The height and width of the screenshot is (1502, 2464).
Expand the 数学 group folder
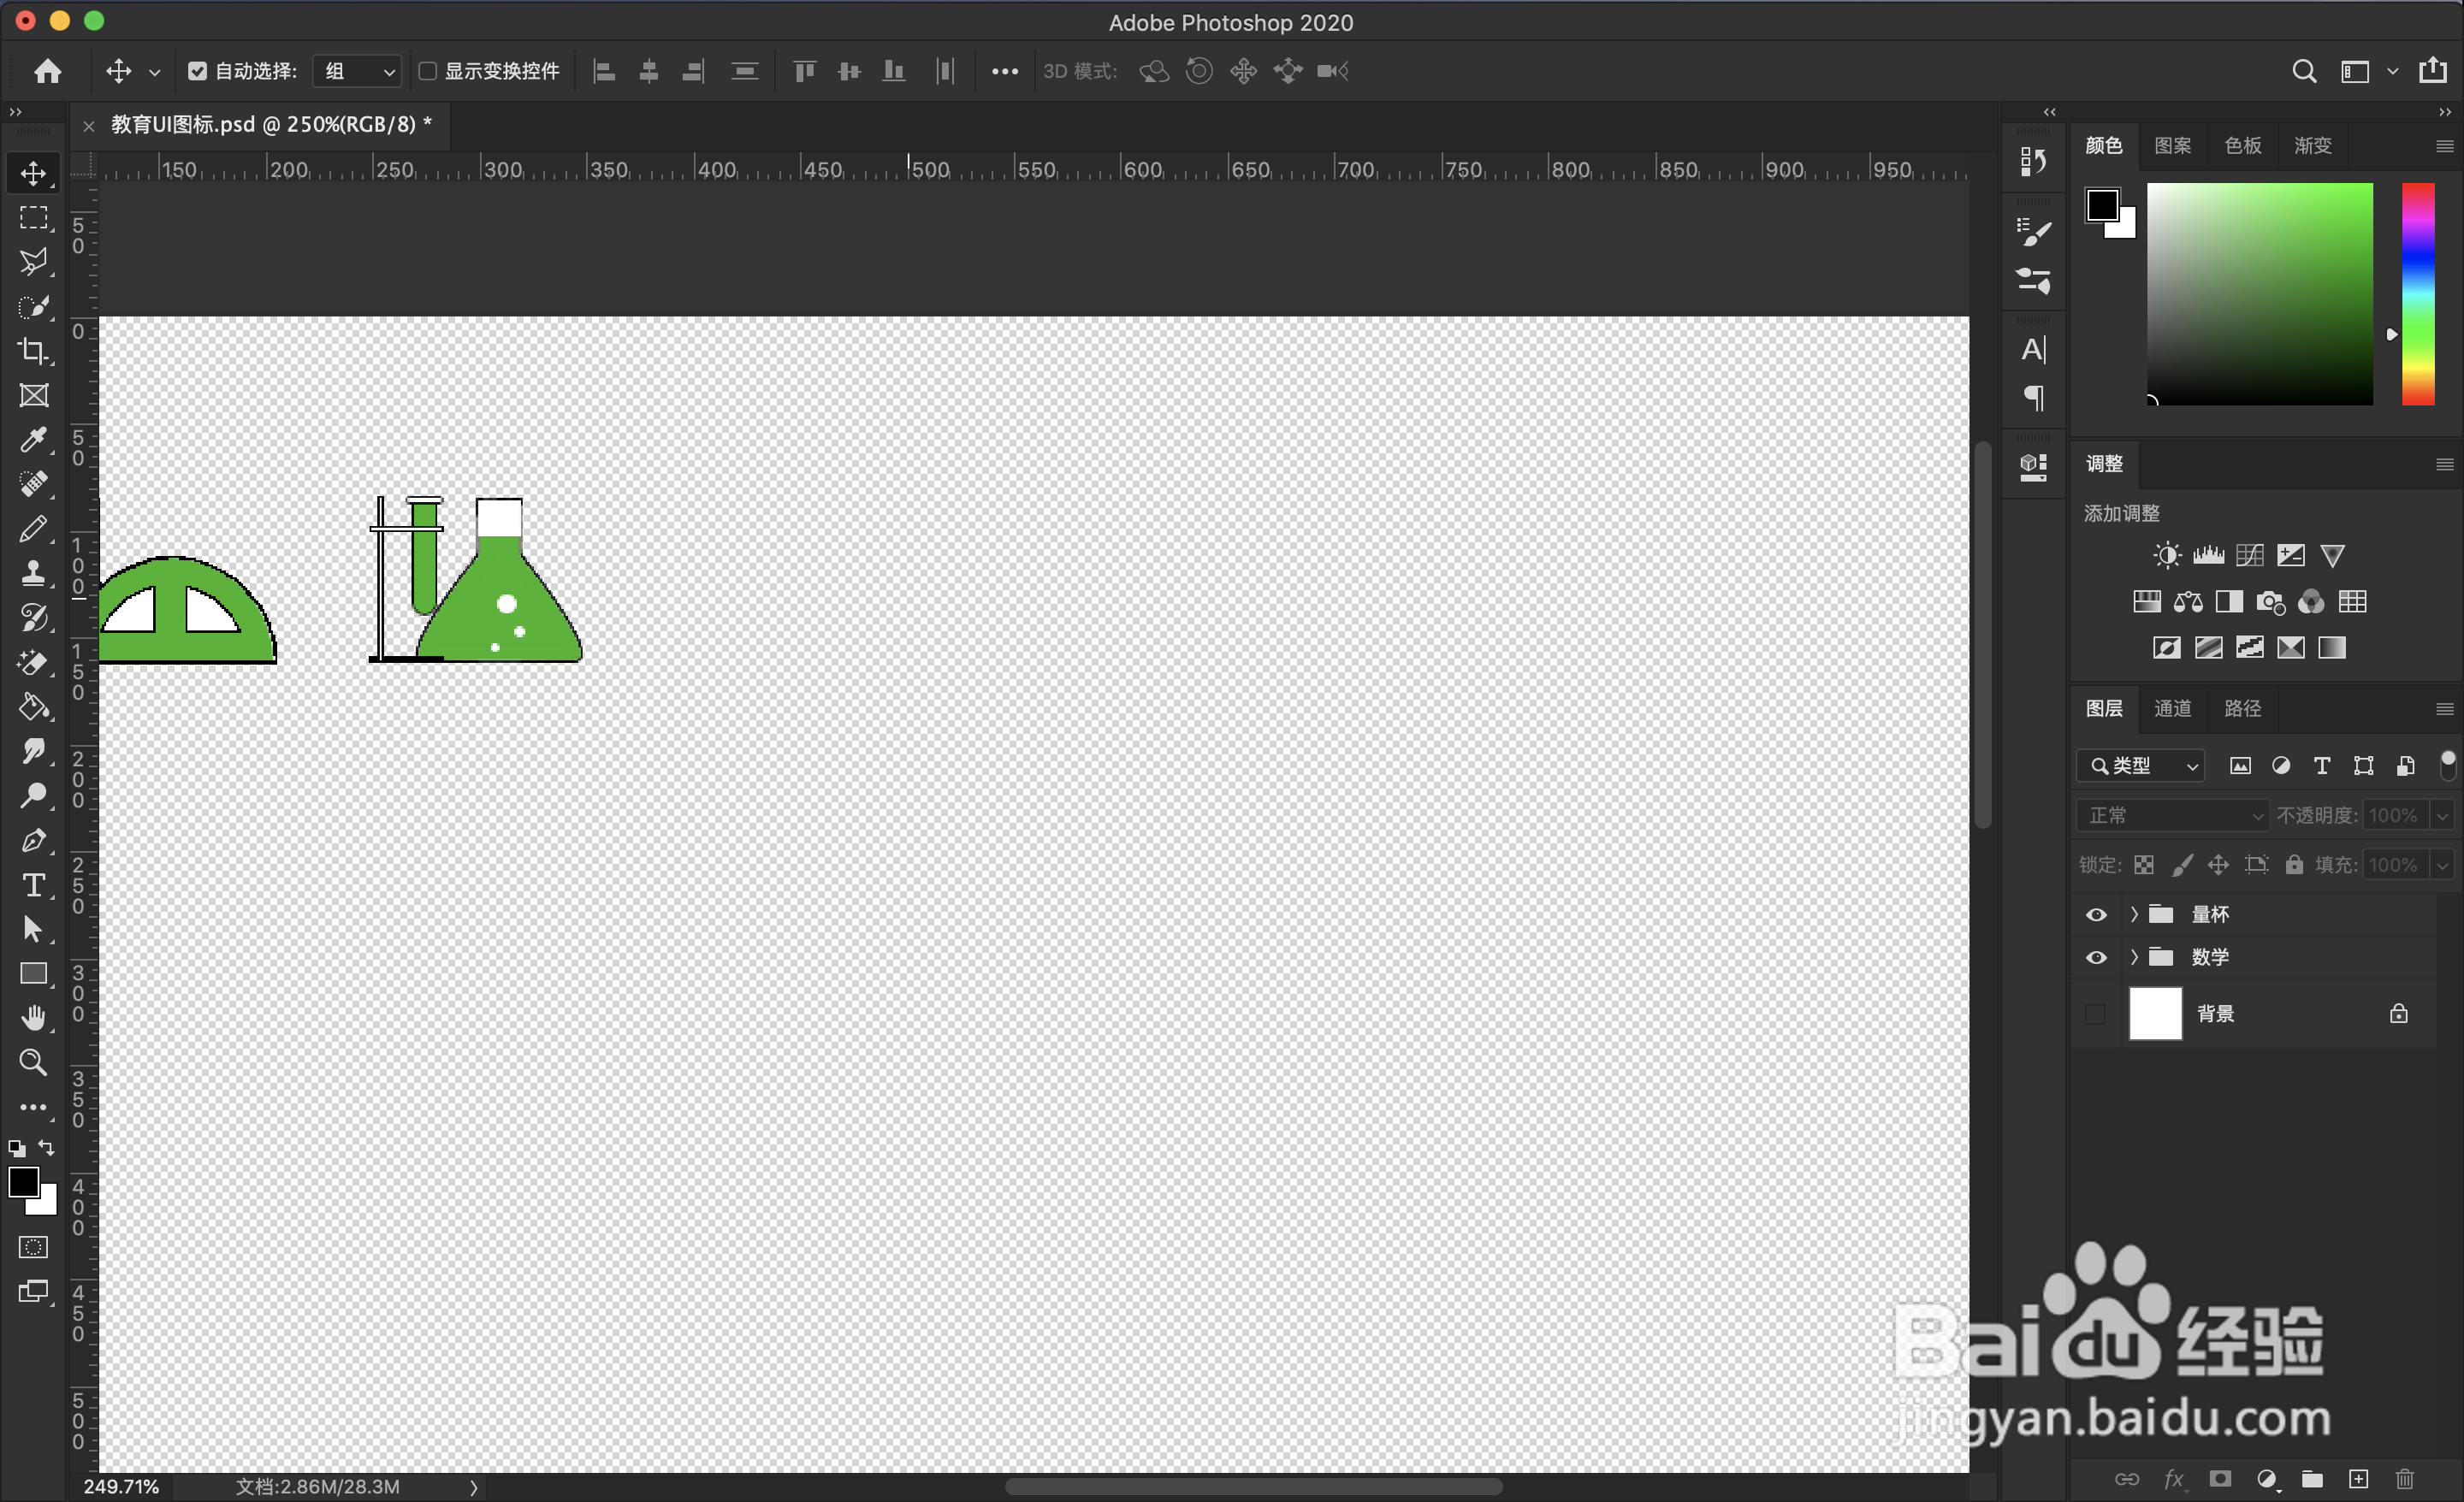tap(2133, 957)
